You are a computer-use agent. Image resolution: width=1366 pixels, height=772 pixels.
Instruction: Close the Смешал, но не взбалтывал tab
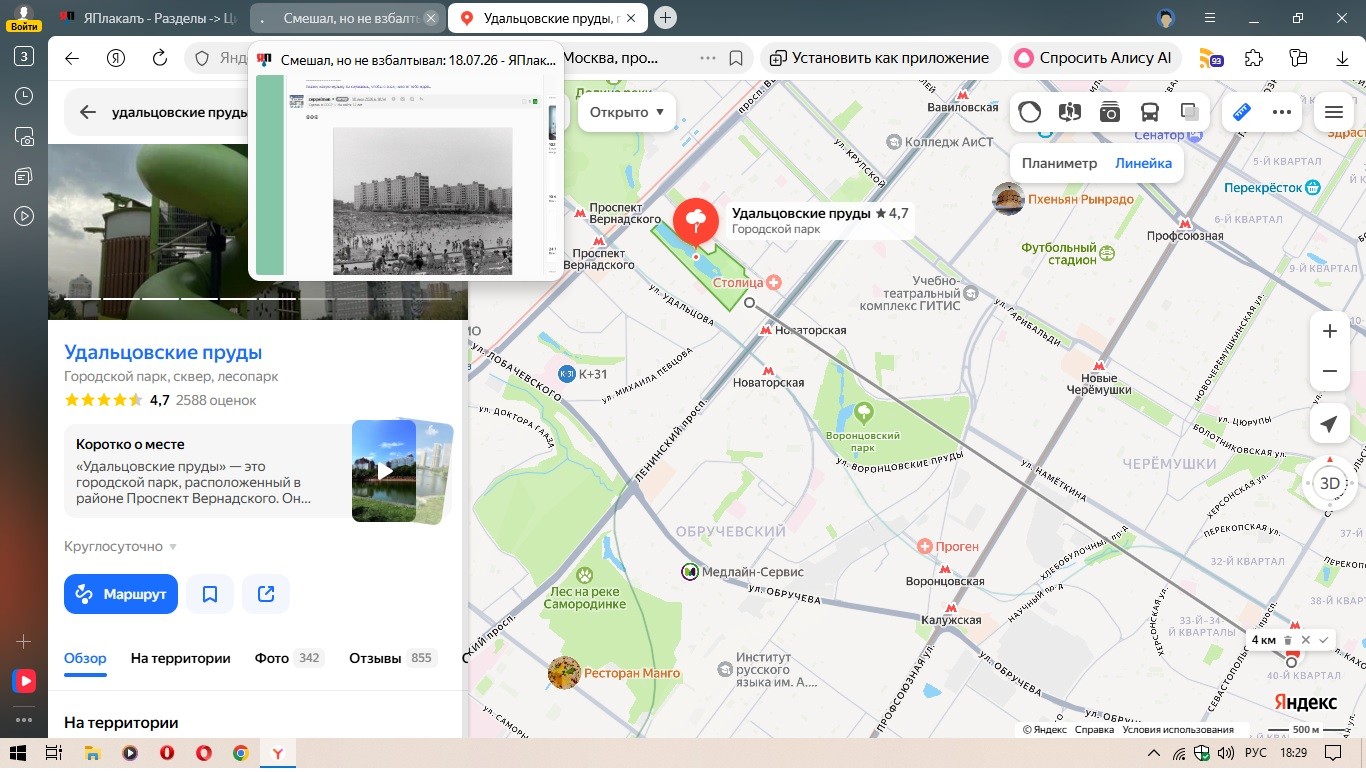pos(431,18)
